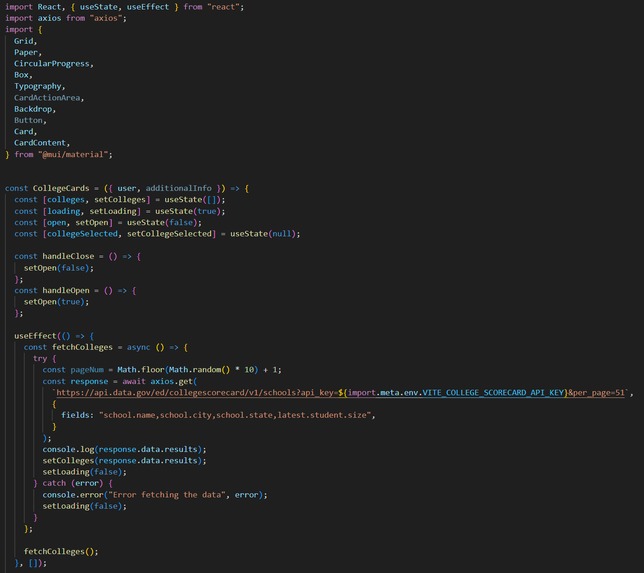Click "setColleges(response.data.results)" call

pyautogui.click(x=122, y=461)
